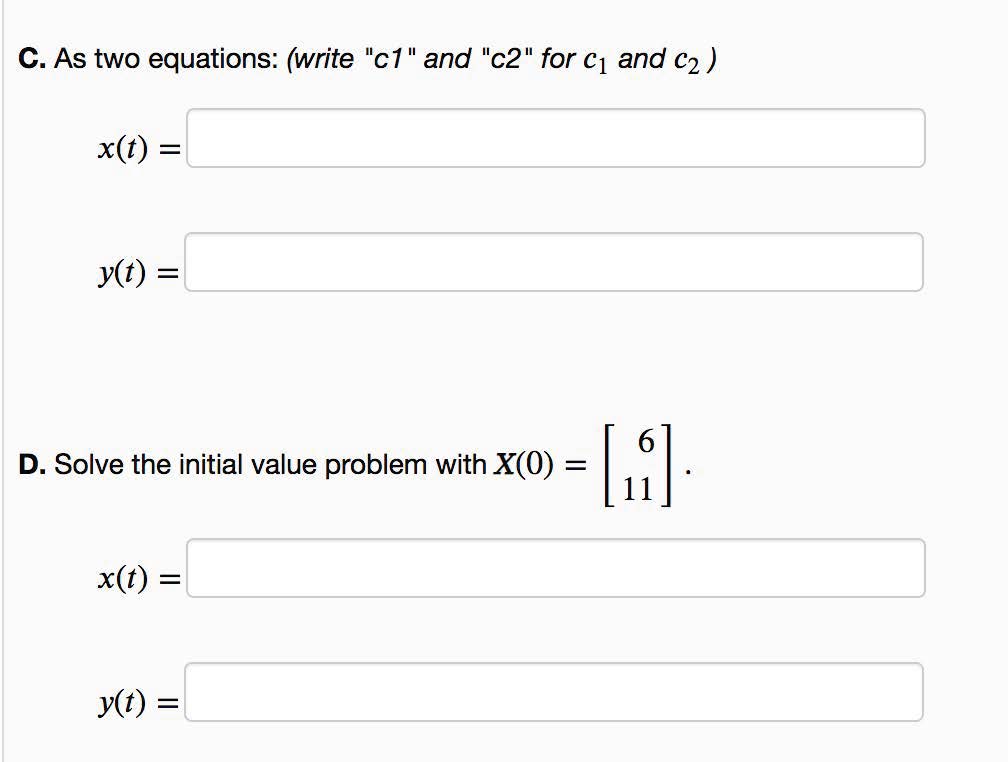This screenshot has width=1008, height=762.
Task: Click the x(t) answer box in part C
Action: (555, 138)
